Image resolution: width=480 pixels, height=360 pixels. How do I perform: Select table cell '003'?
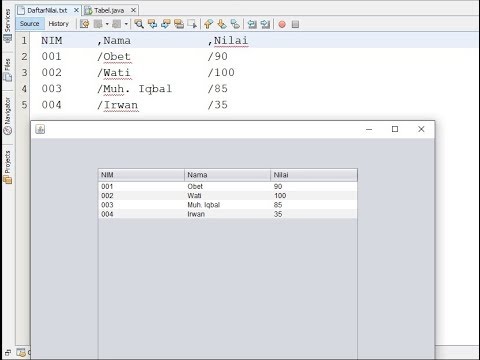(141, 205)
